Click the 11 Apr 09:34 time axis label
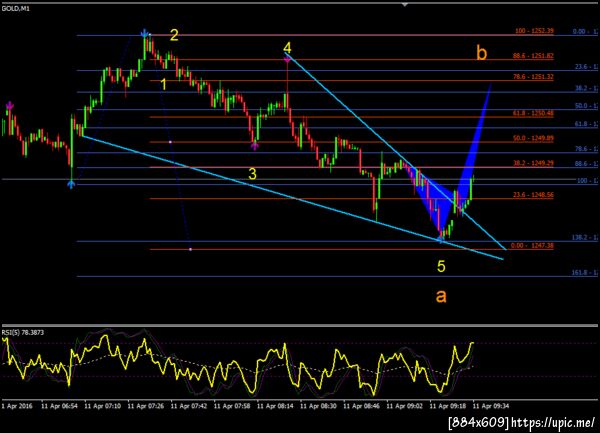The image size is (600, 433). 491,406
